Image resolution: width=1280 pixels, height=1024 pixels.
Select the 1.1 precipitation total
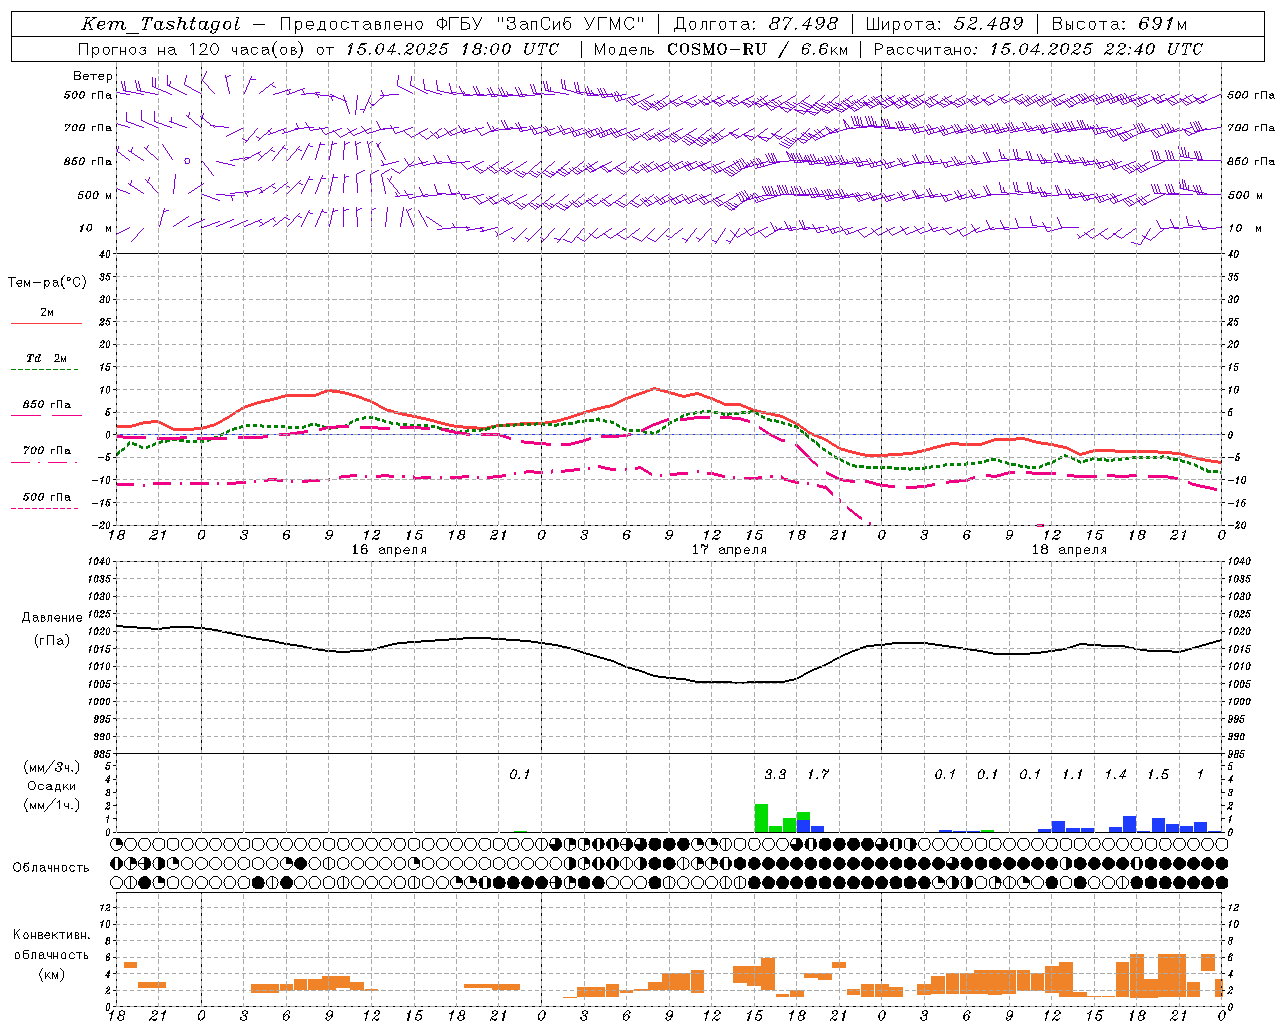tap(1072, 774)
